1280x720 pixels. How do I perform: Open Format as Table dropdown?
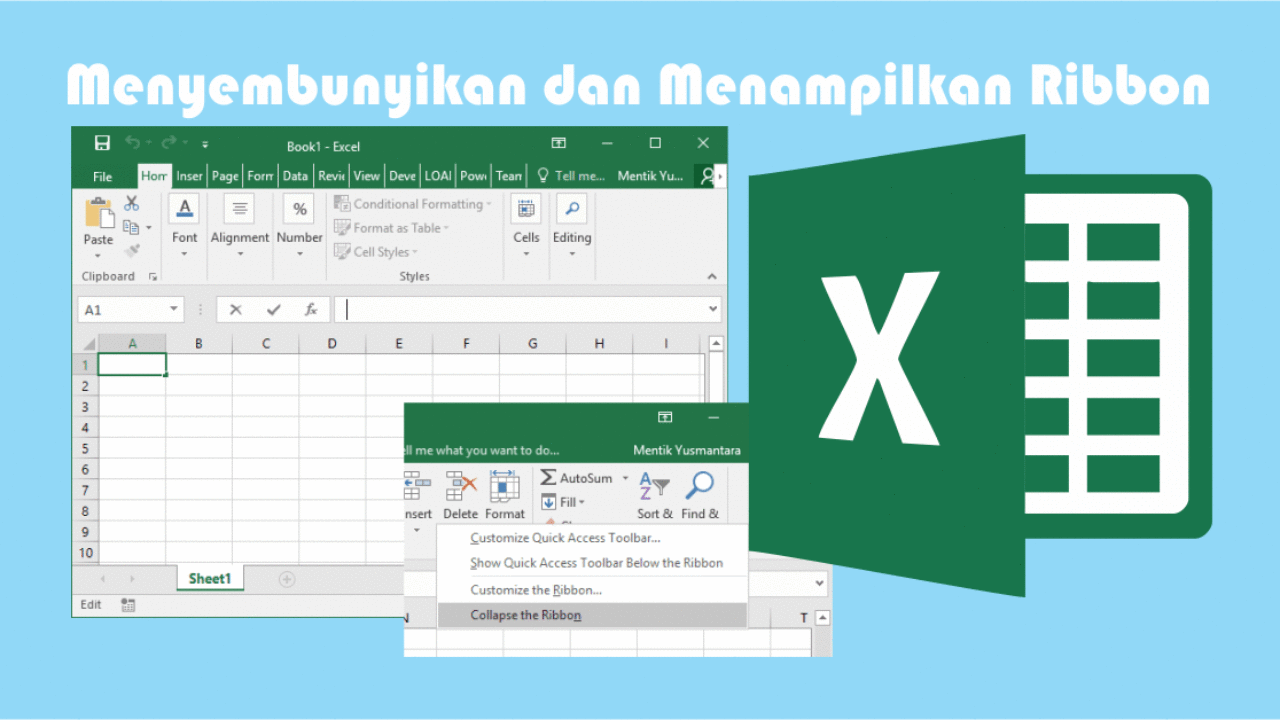[392, 228]
